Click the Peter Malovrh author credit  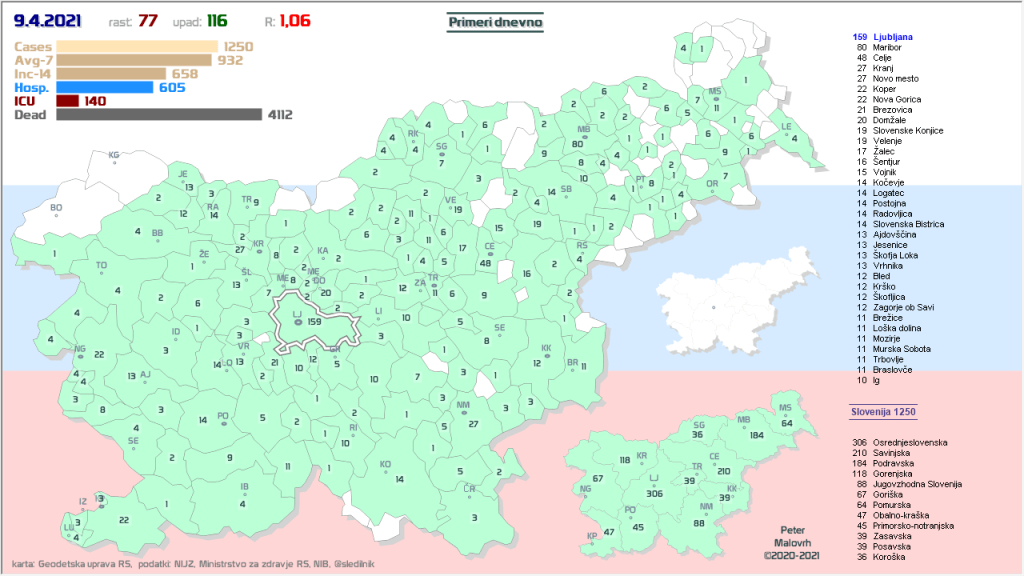(x=791, y=541)
